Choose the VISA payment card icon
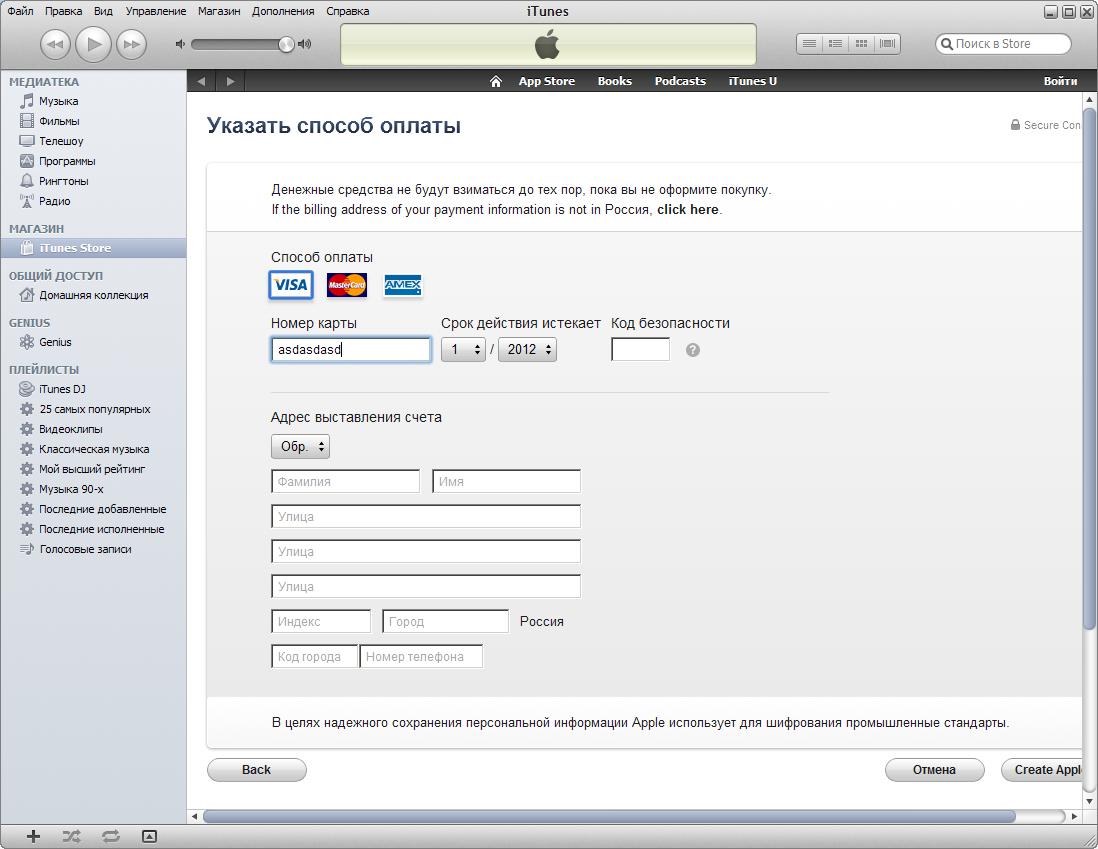Image resolution: width=1098 pixels, height=849 pixels. pos(291,285)
